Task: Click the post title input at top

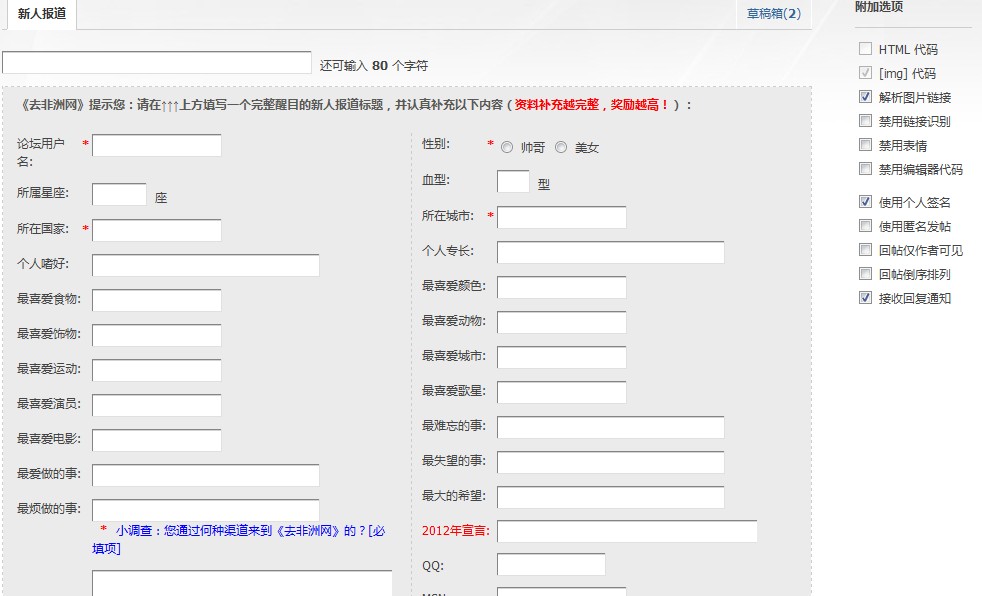Action: (156, 61)
